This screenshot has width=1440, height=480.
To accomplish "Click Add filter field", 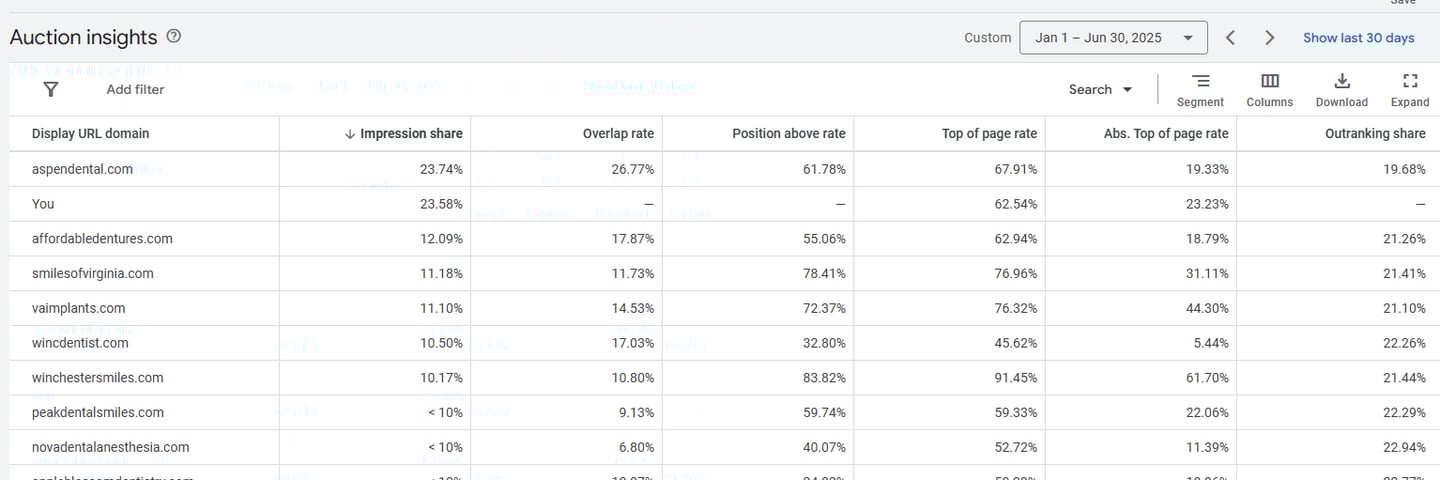I will point(135,89).
